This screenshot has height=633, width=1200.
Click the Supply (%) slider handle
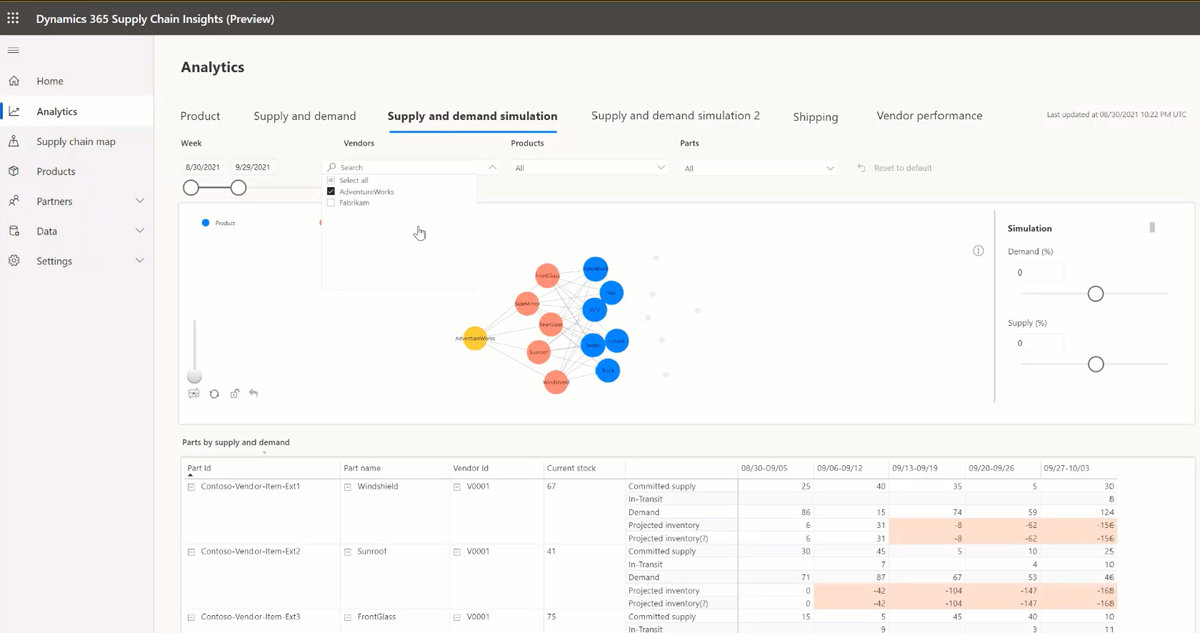click(x=1095, y=364)
